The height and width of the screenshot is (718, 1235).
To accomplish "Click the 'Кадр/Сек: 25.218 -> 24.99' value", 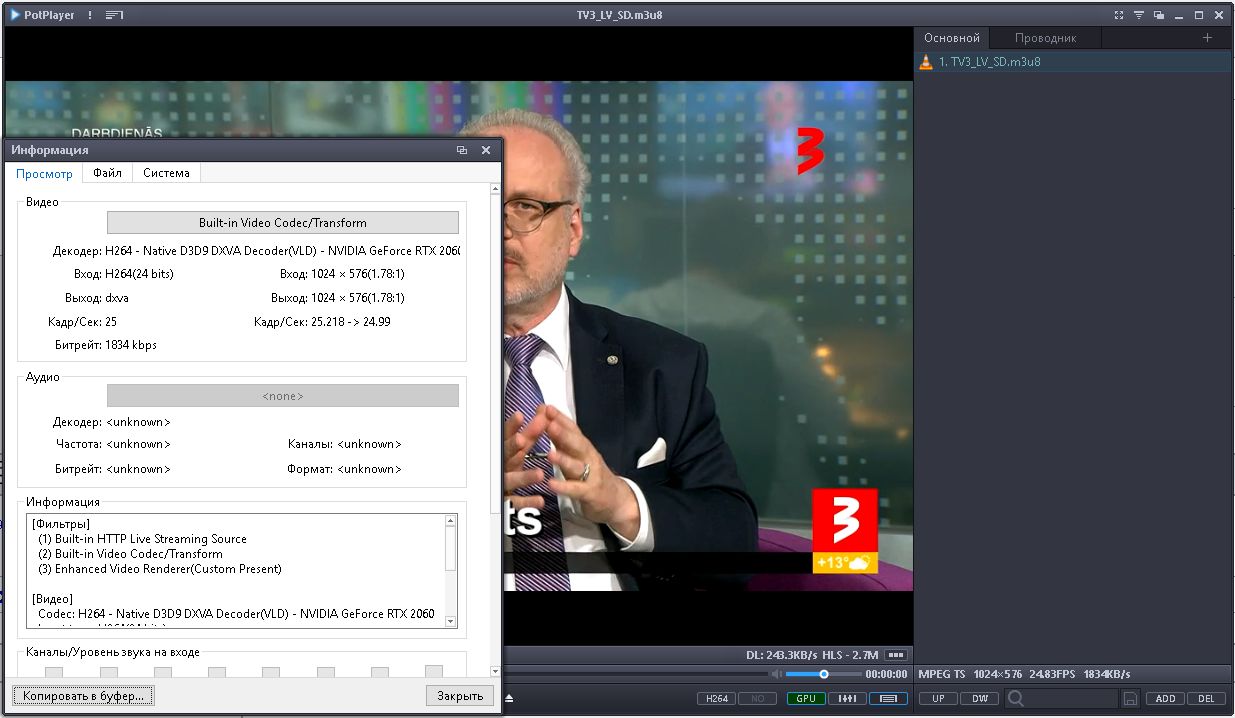I will [322, 322].
